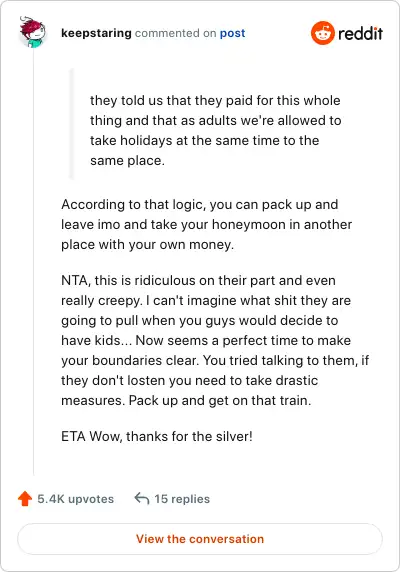The width and height of the screenshot is (400, 572).
Task: Click the gray "commented on" text
Action: coord(175,33)
